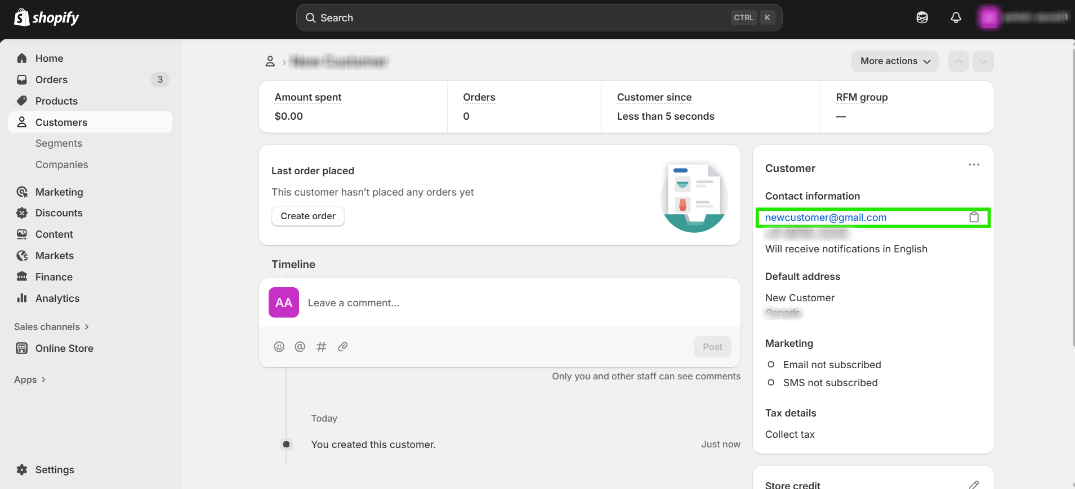This screenshot has width=1075, height=489.
Task: Copy the customer email with the clipboard icon
Action: click(x=974, y=217)
